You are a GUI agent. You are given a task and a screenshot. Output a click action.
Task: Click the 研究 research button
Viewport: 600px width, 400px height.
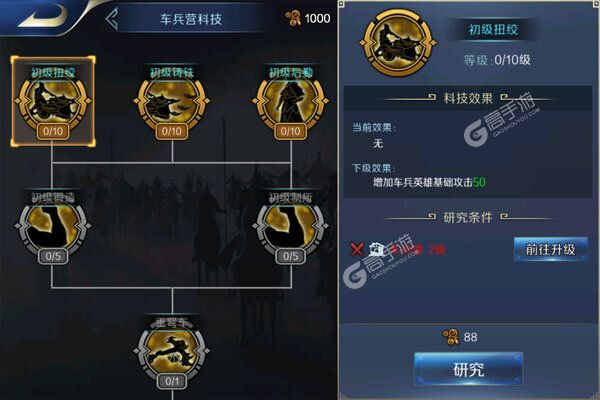[x=469, y=369]
